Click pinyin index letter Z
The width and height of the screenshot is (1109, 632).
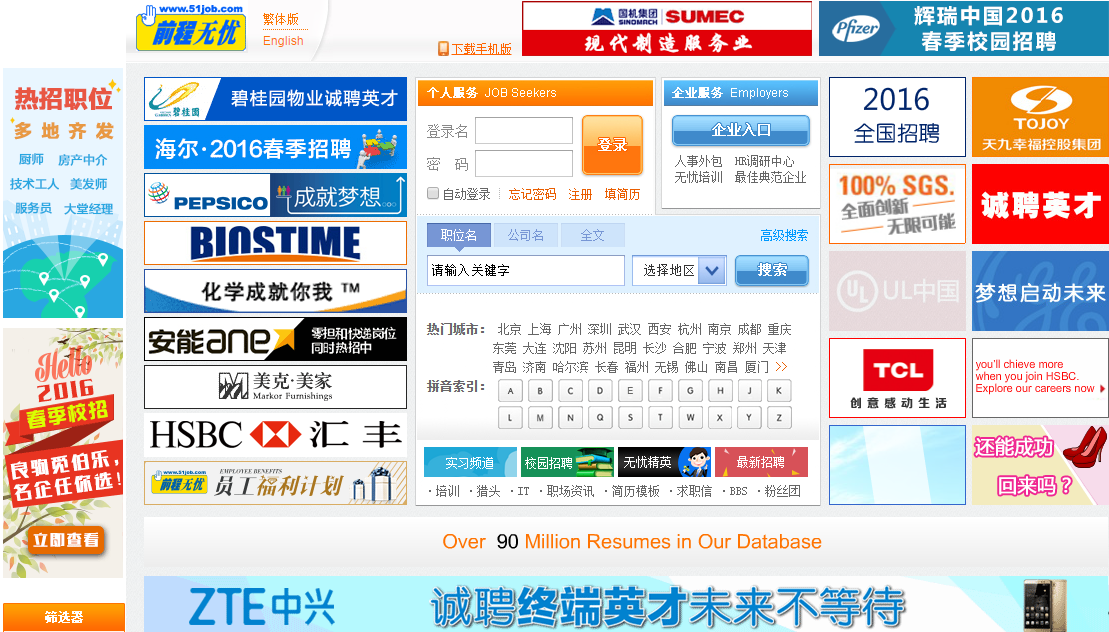(x=779, y=417)
